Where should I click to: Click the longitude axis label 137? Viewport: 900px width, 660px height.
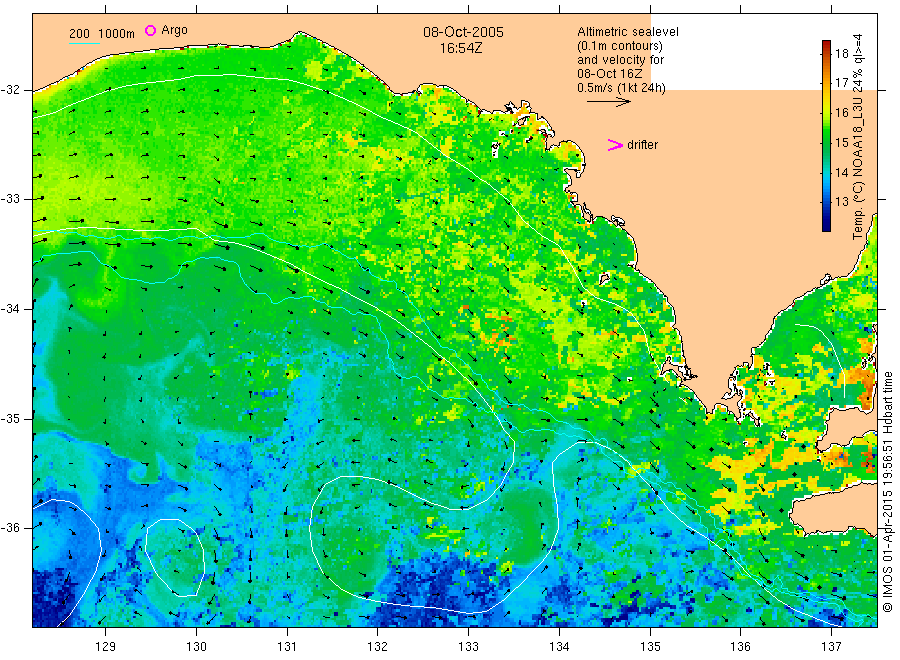[x=831, y=647]
